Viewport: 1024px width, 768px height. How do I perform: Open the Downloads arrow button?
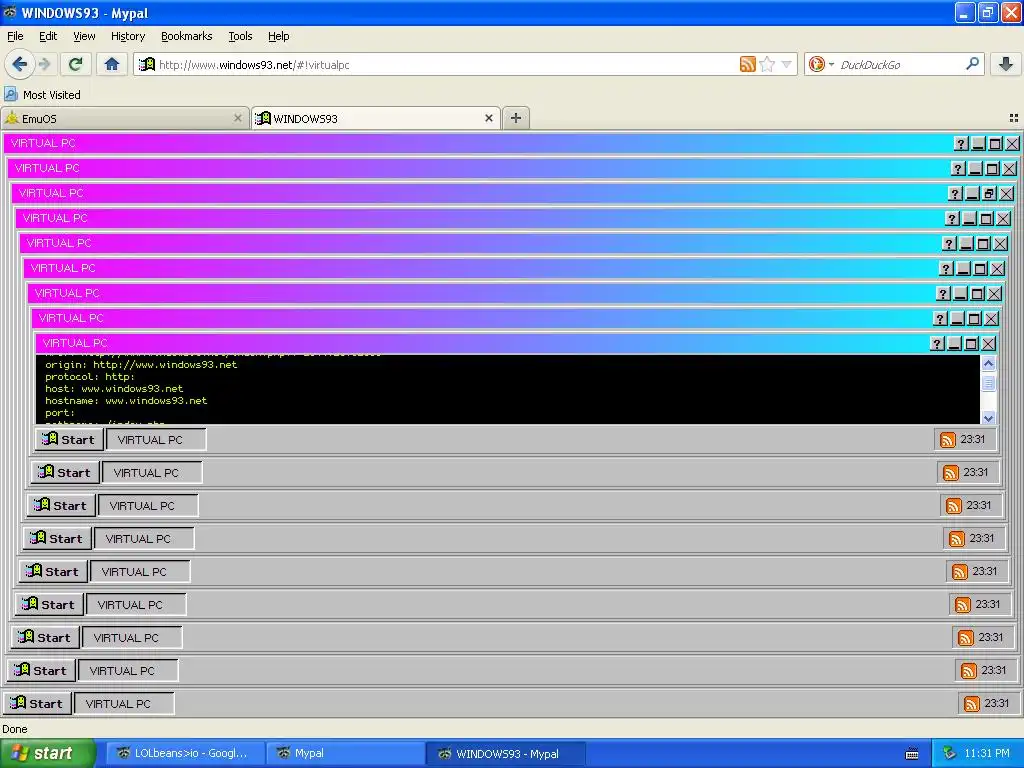[x=1006, y=64]
